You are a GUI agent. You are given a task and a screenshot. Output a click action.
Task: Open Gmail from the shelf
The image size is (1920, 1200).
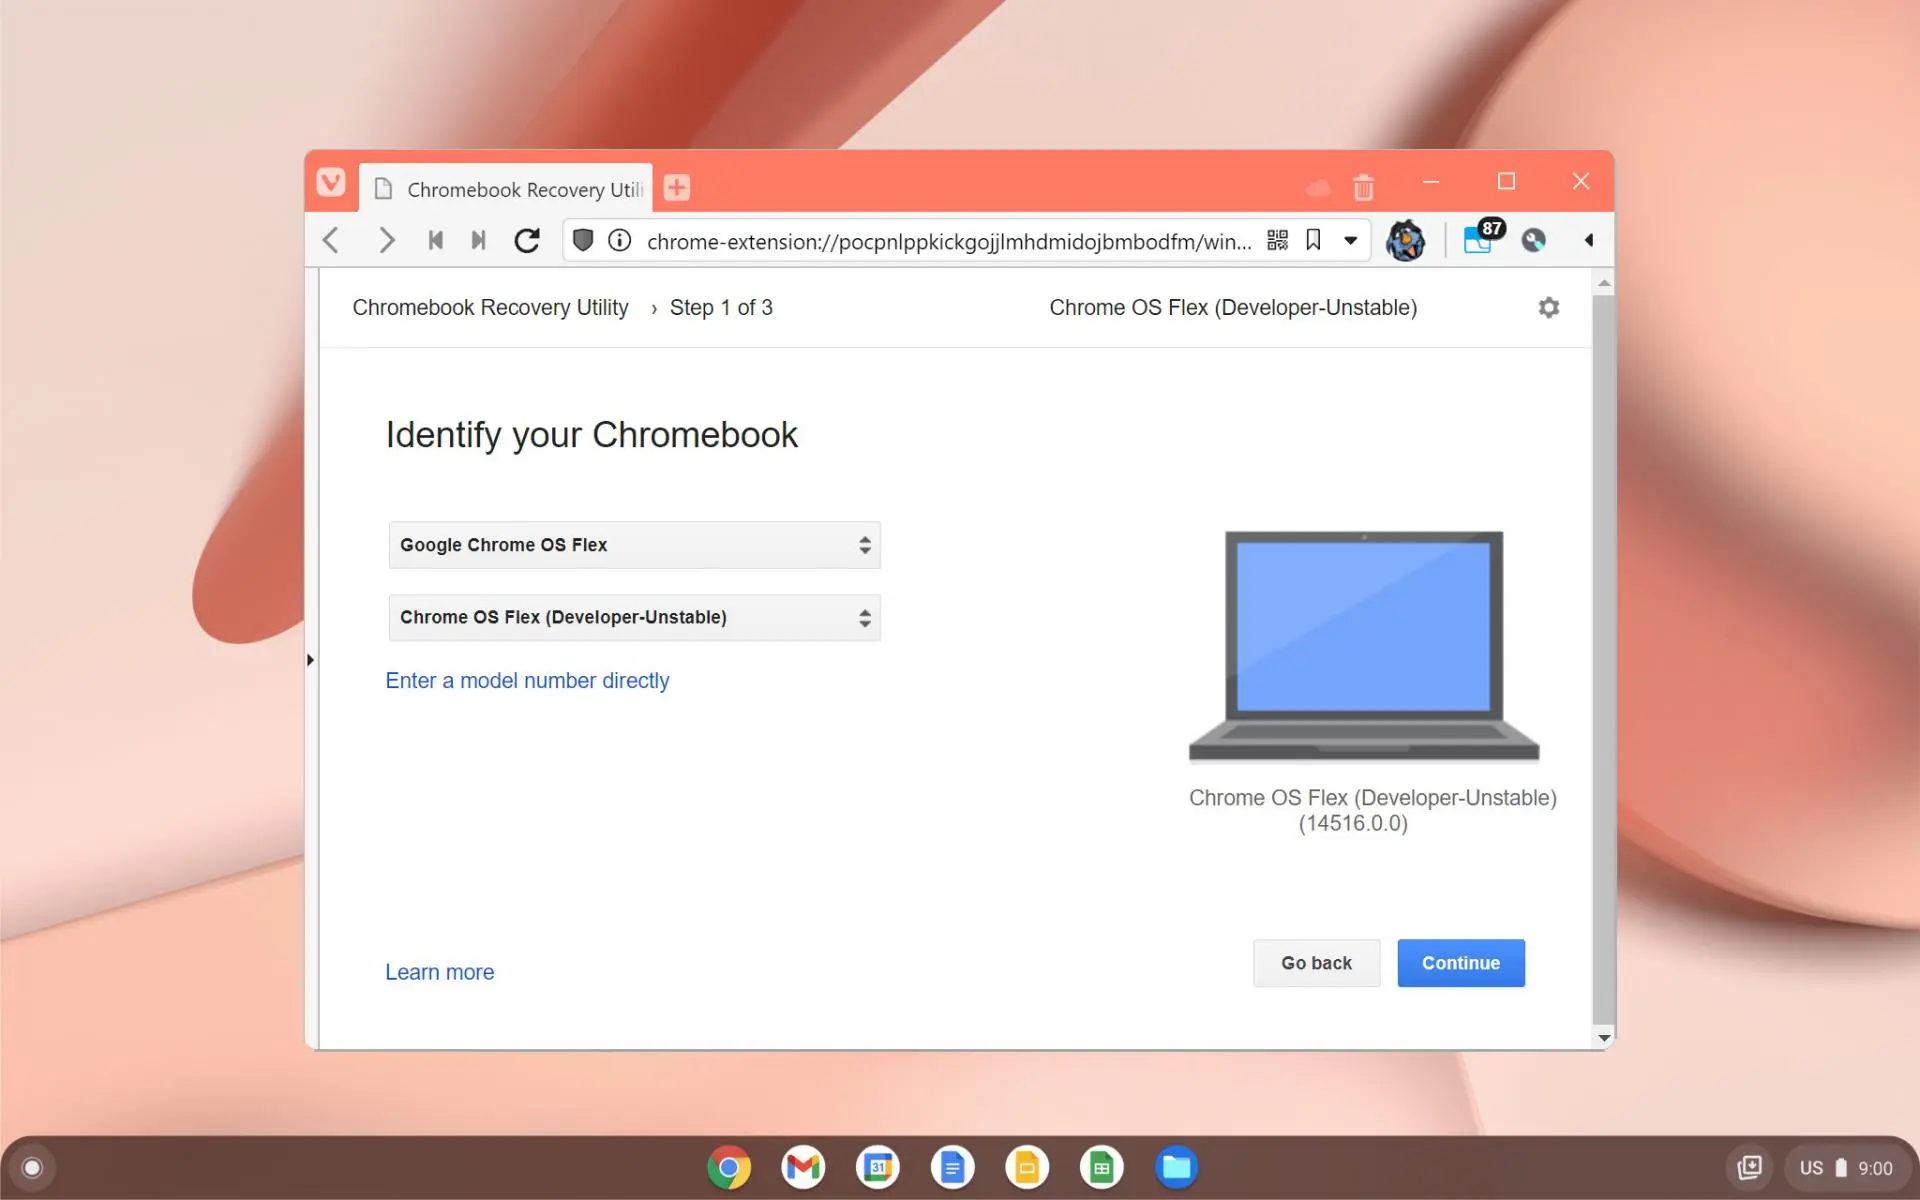(803, 1167)
